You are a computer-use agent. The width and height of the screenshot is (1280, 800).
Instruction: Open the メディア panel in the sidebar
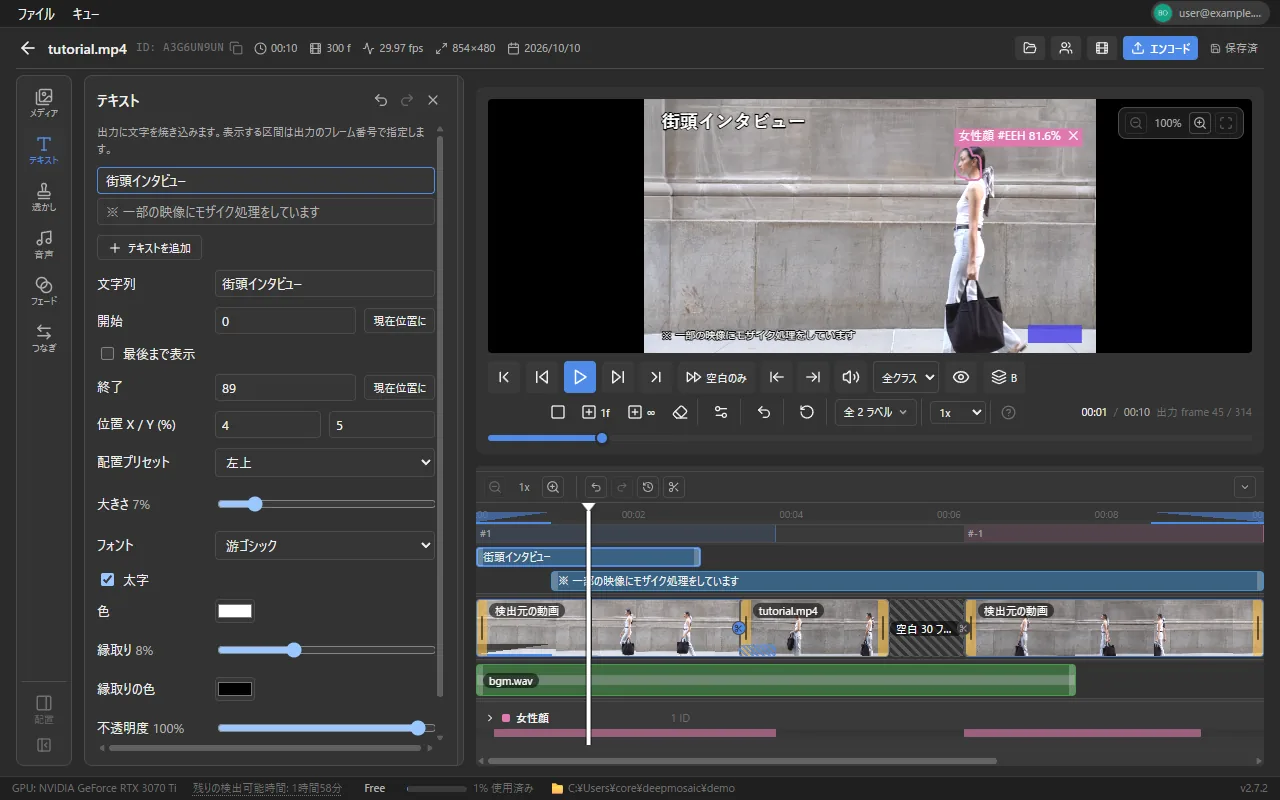click(x=44, y=103)
